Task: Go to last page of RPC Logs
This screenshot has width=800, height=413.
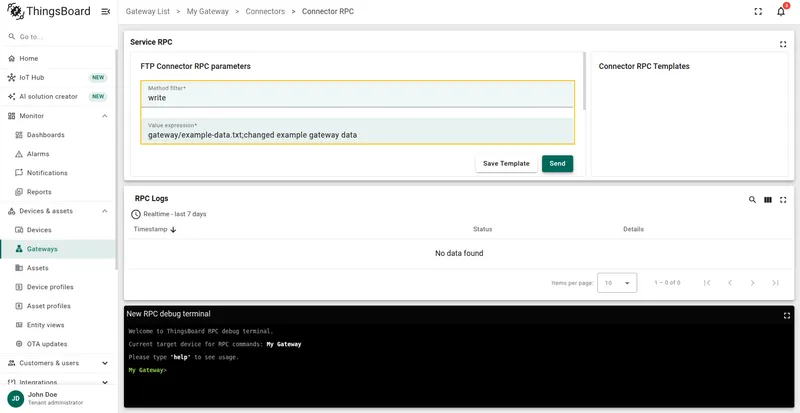Action: [775, 283]
